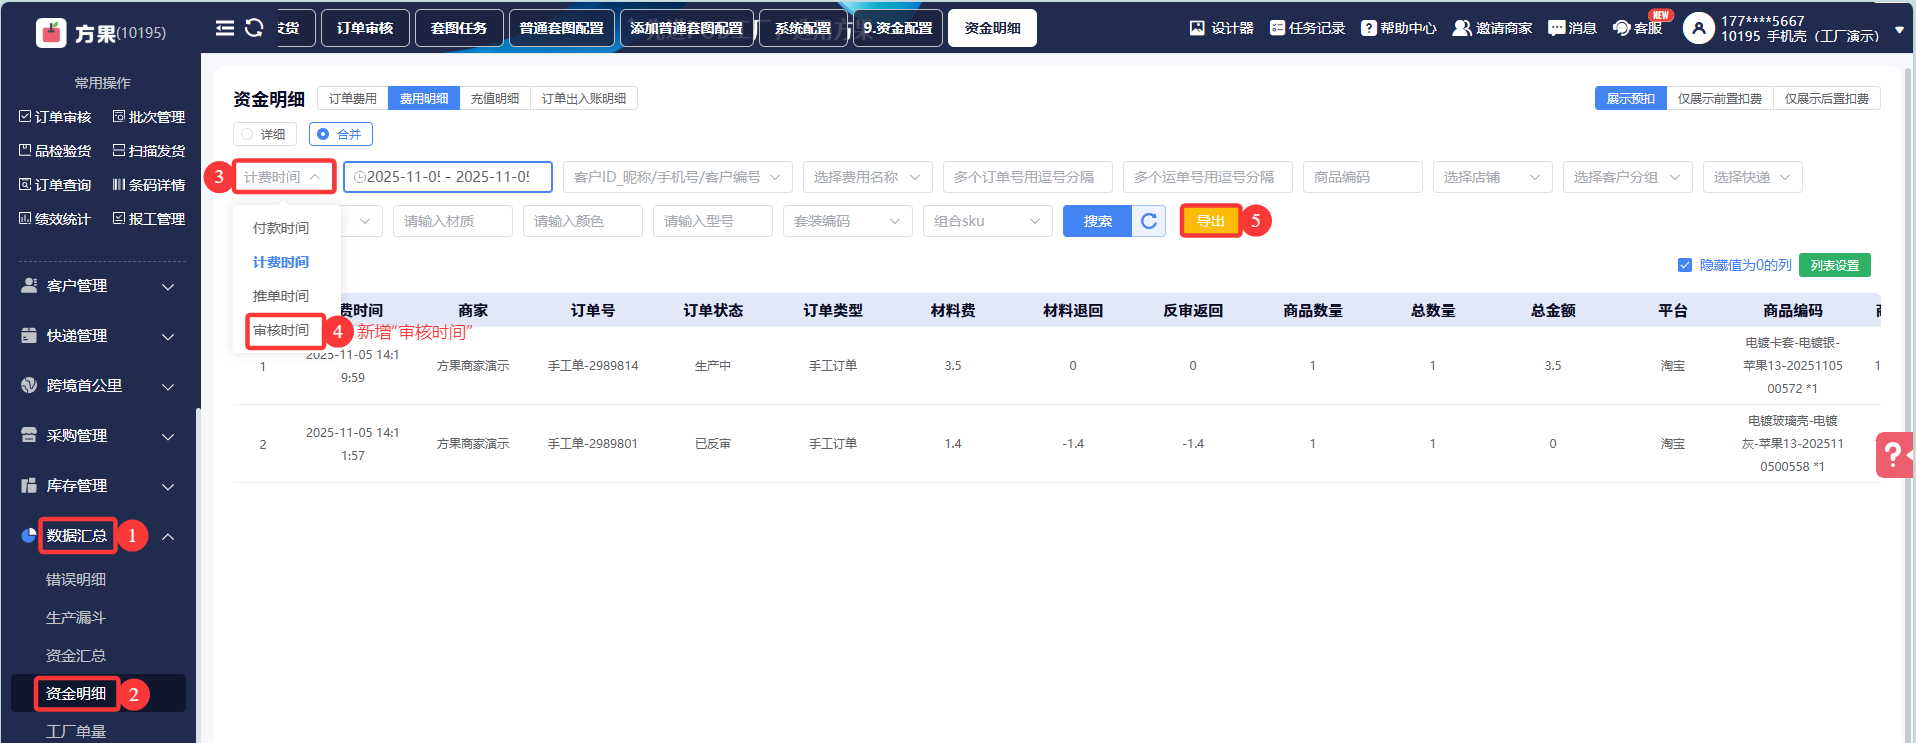Click the hamburger menu collapse icon
This screenshot has width=1916, height=743.
[225, 28]
